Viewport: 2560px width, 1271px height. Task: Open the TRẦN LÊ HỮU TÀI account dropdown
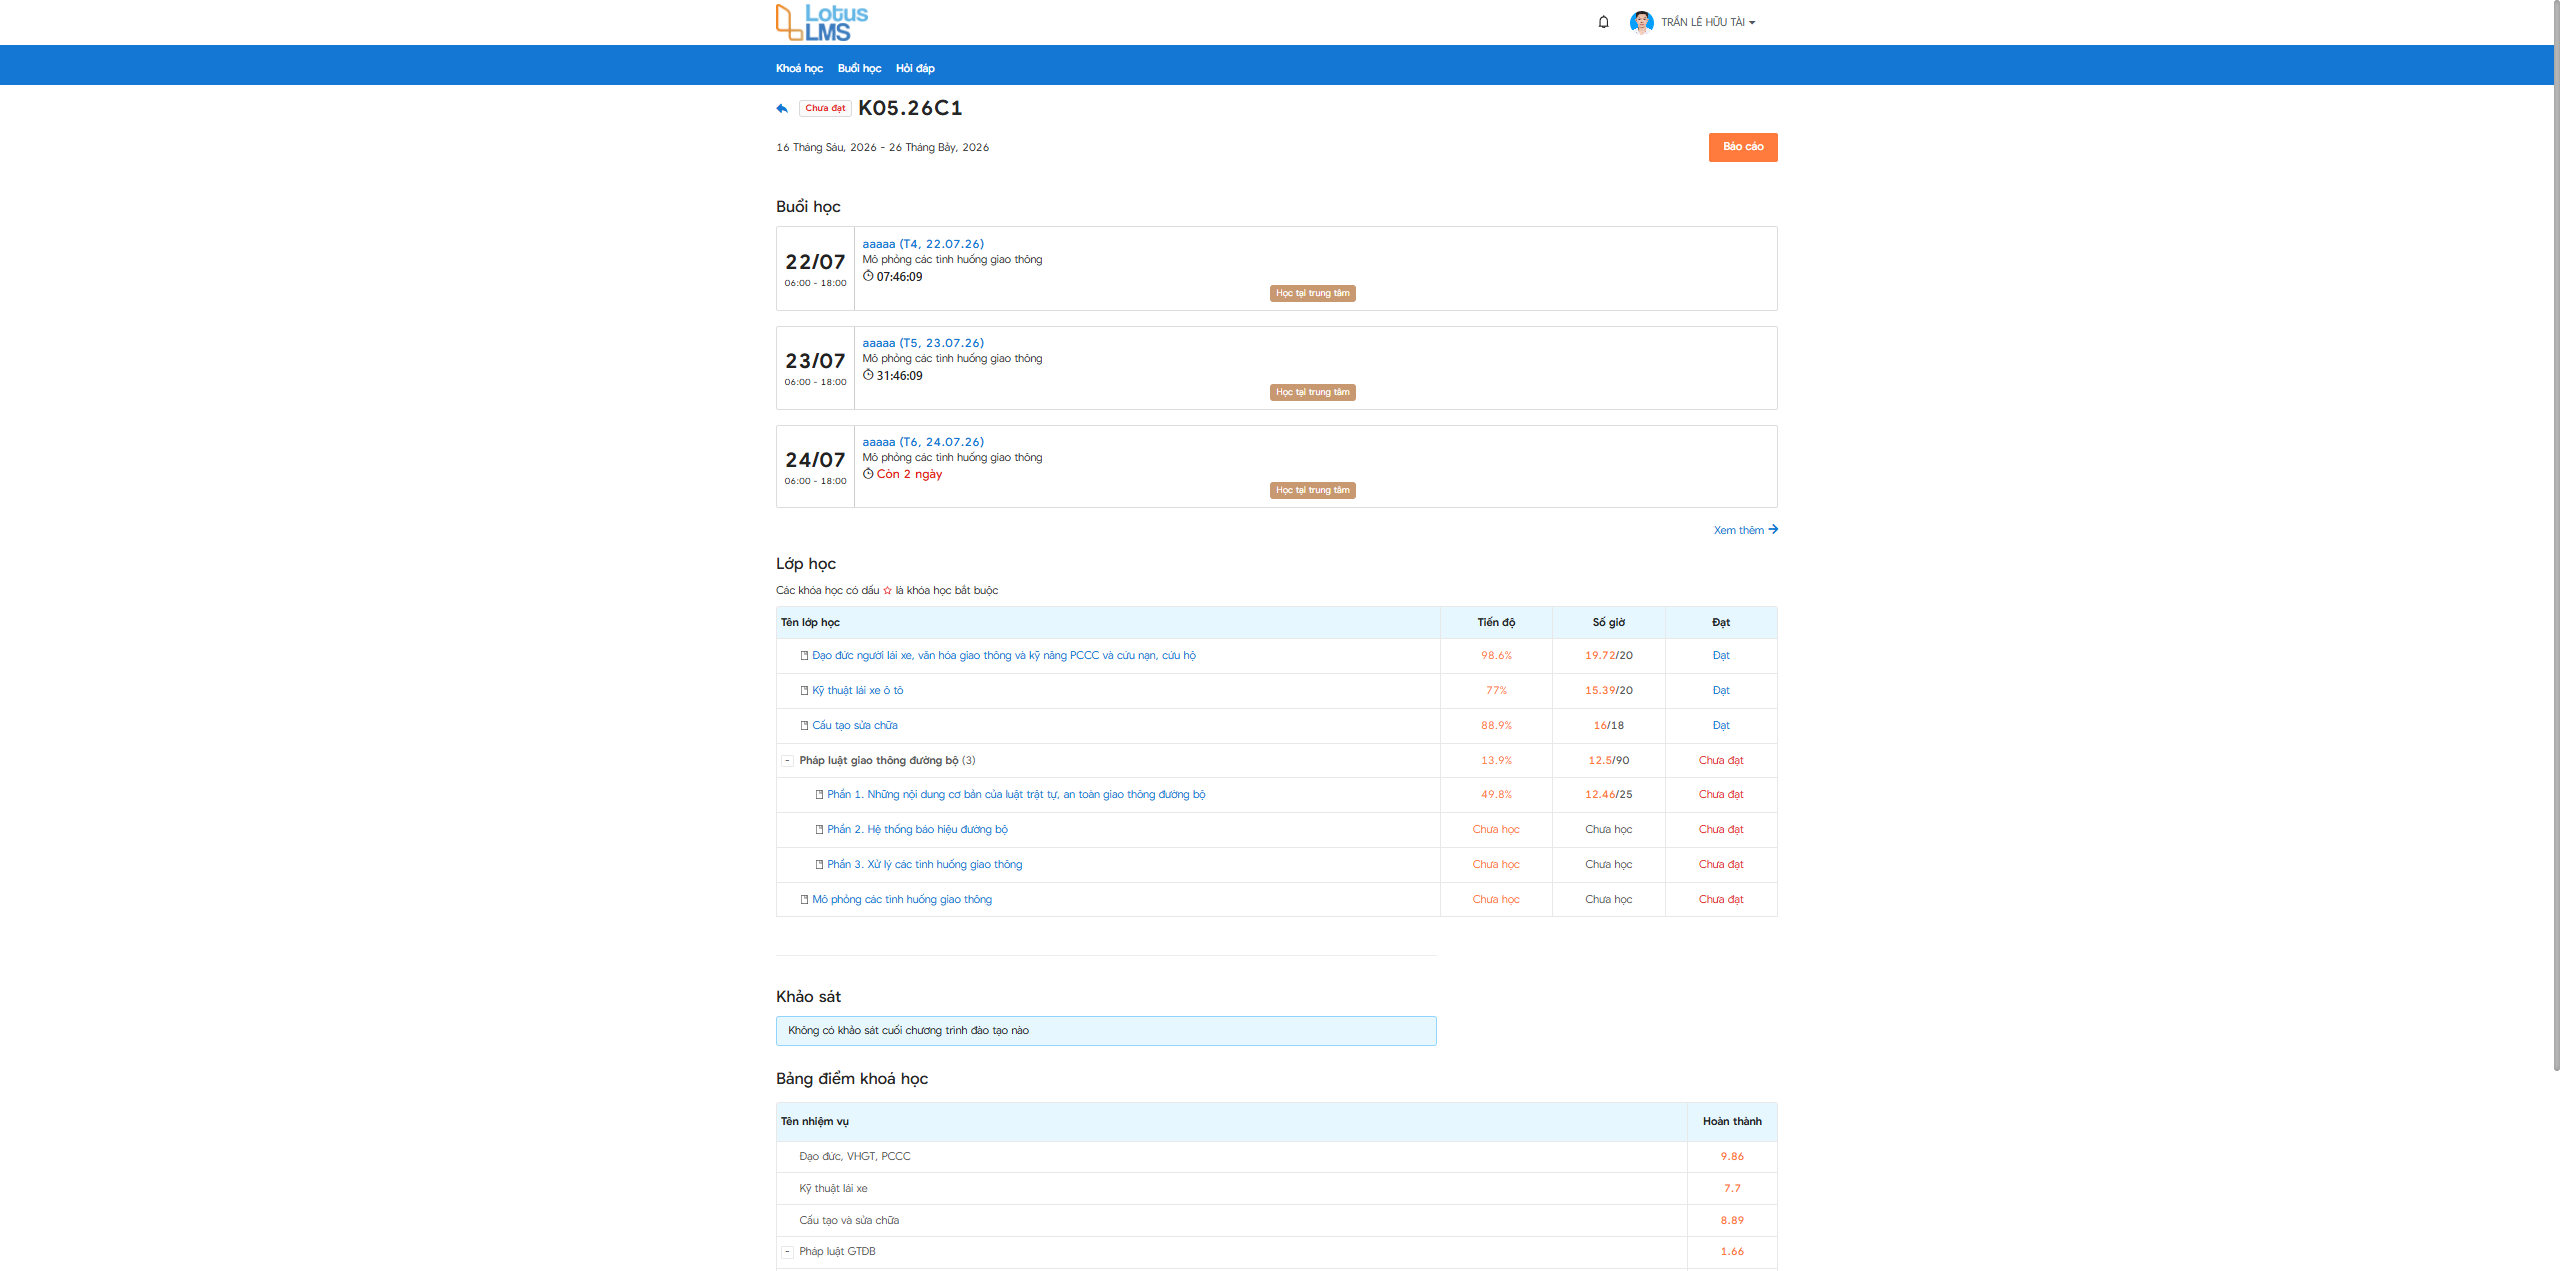click(1708, 22)
